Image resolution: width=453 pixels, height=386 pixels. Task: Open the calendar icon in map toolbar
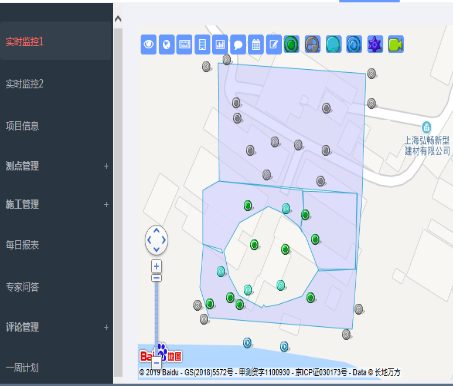[x=256, y=44]
